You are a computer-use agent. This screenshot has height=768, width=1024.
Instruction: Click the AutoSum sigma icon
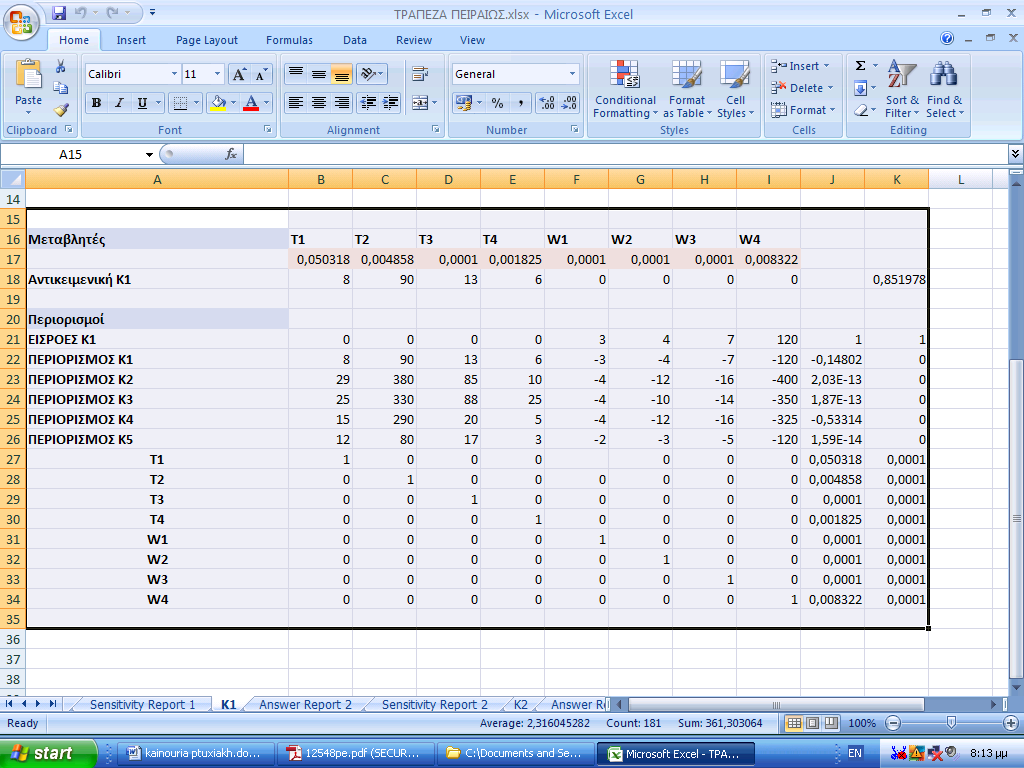(861, 66)
